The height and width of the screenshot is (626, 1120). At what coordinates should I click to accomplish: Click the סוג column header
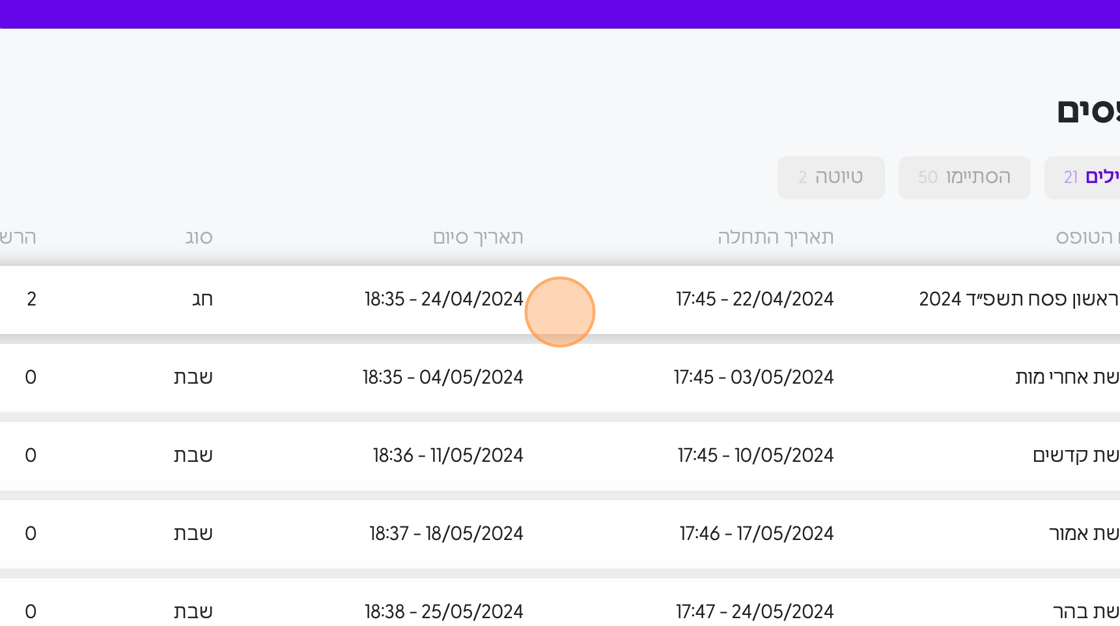pos(198,238)
